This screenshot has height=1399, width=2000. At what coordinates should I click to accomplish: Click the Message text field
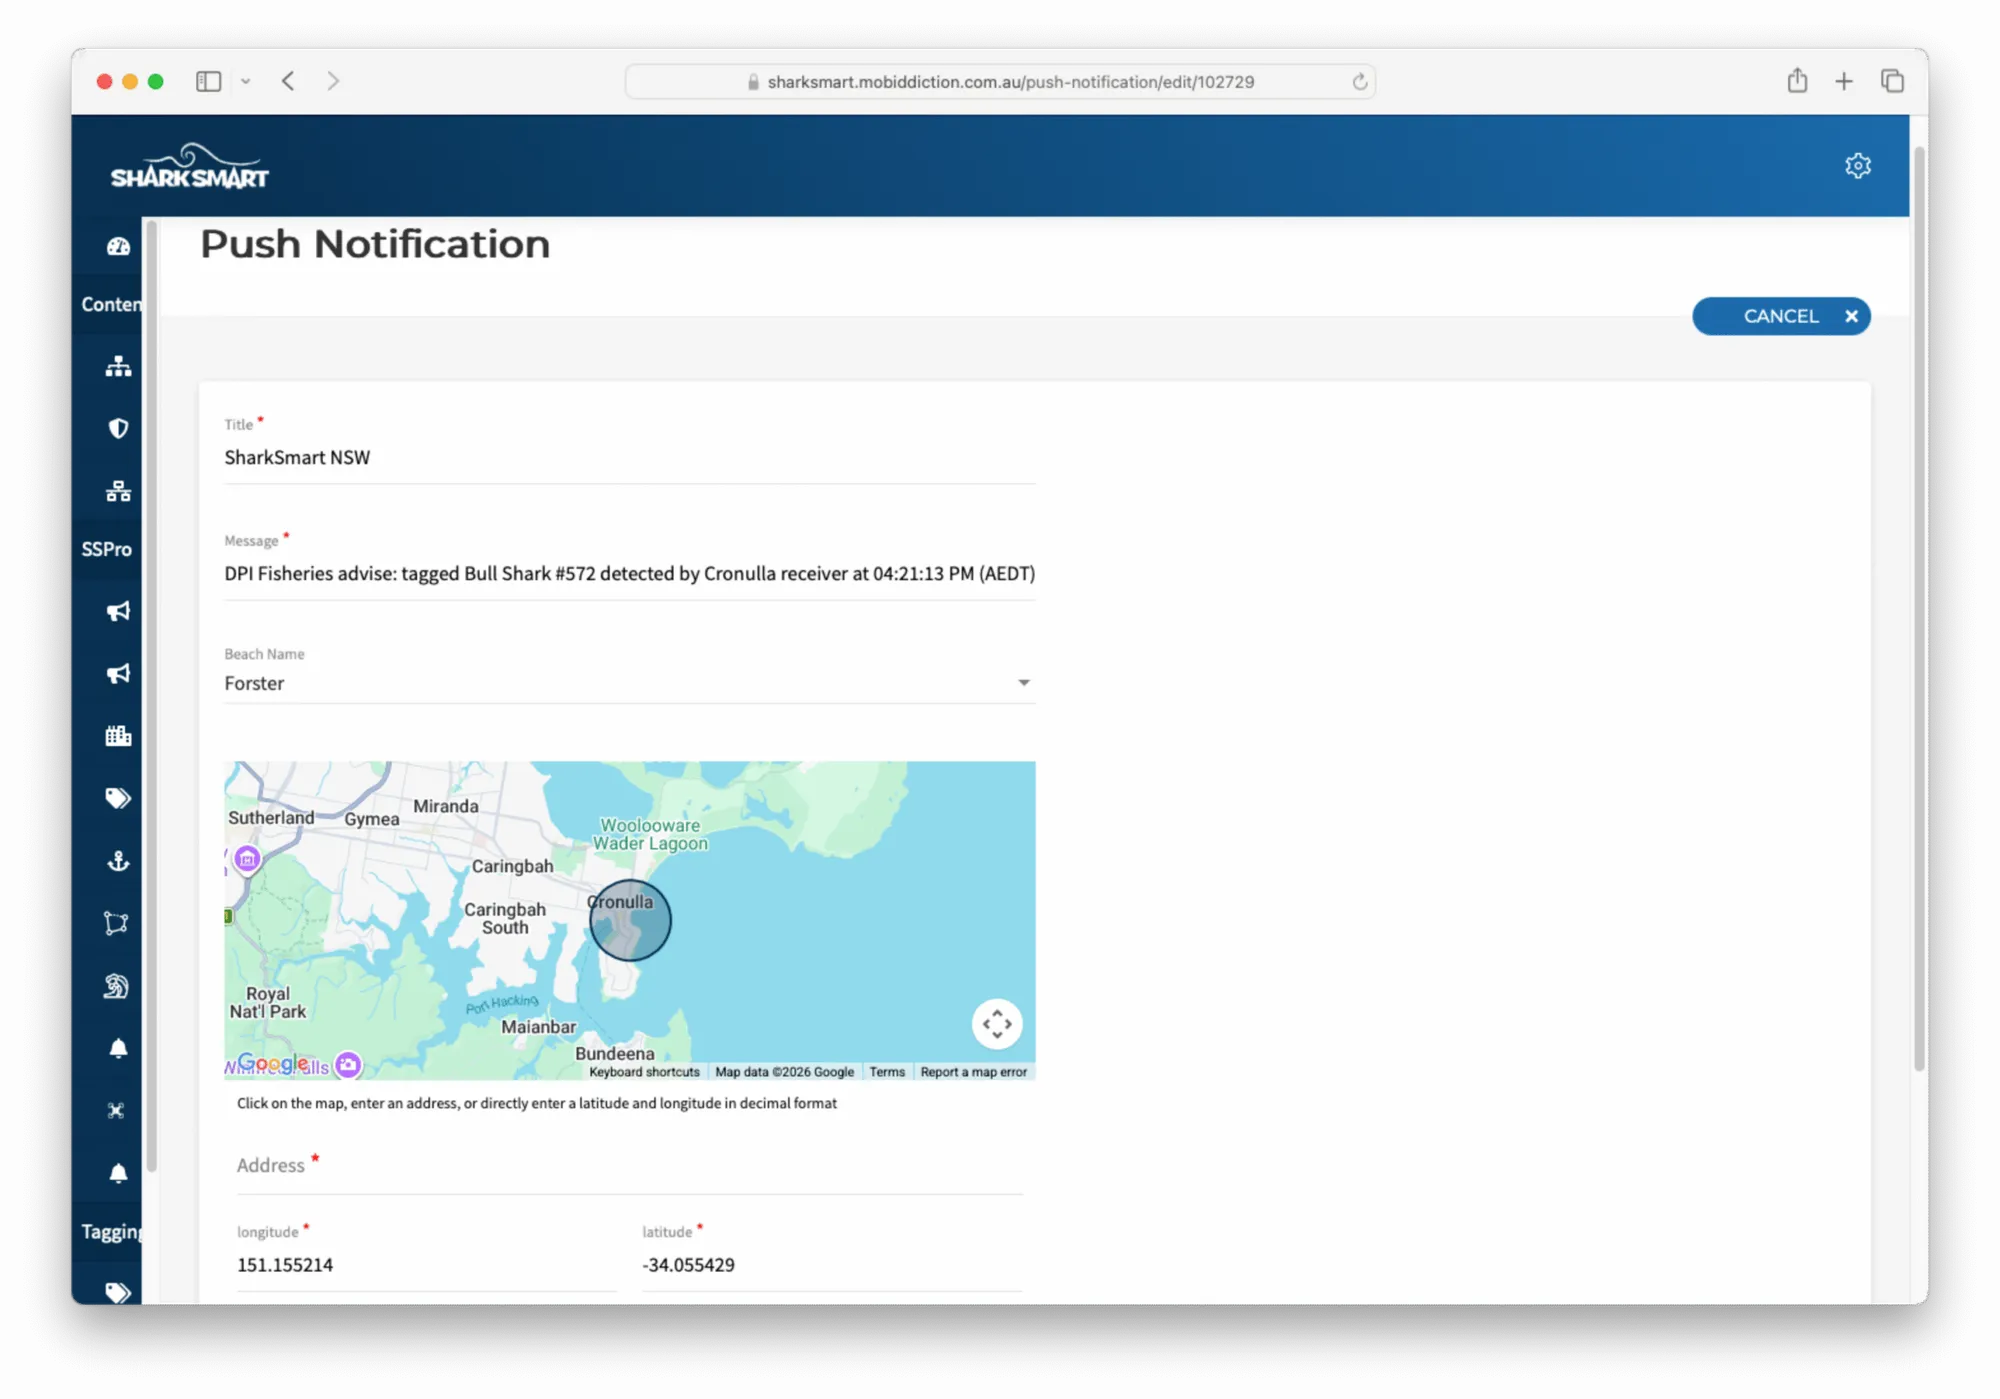(629, 574)
